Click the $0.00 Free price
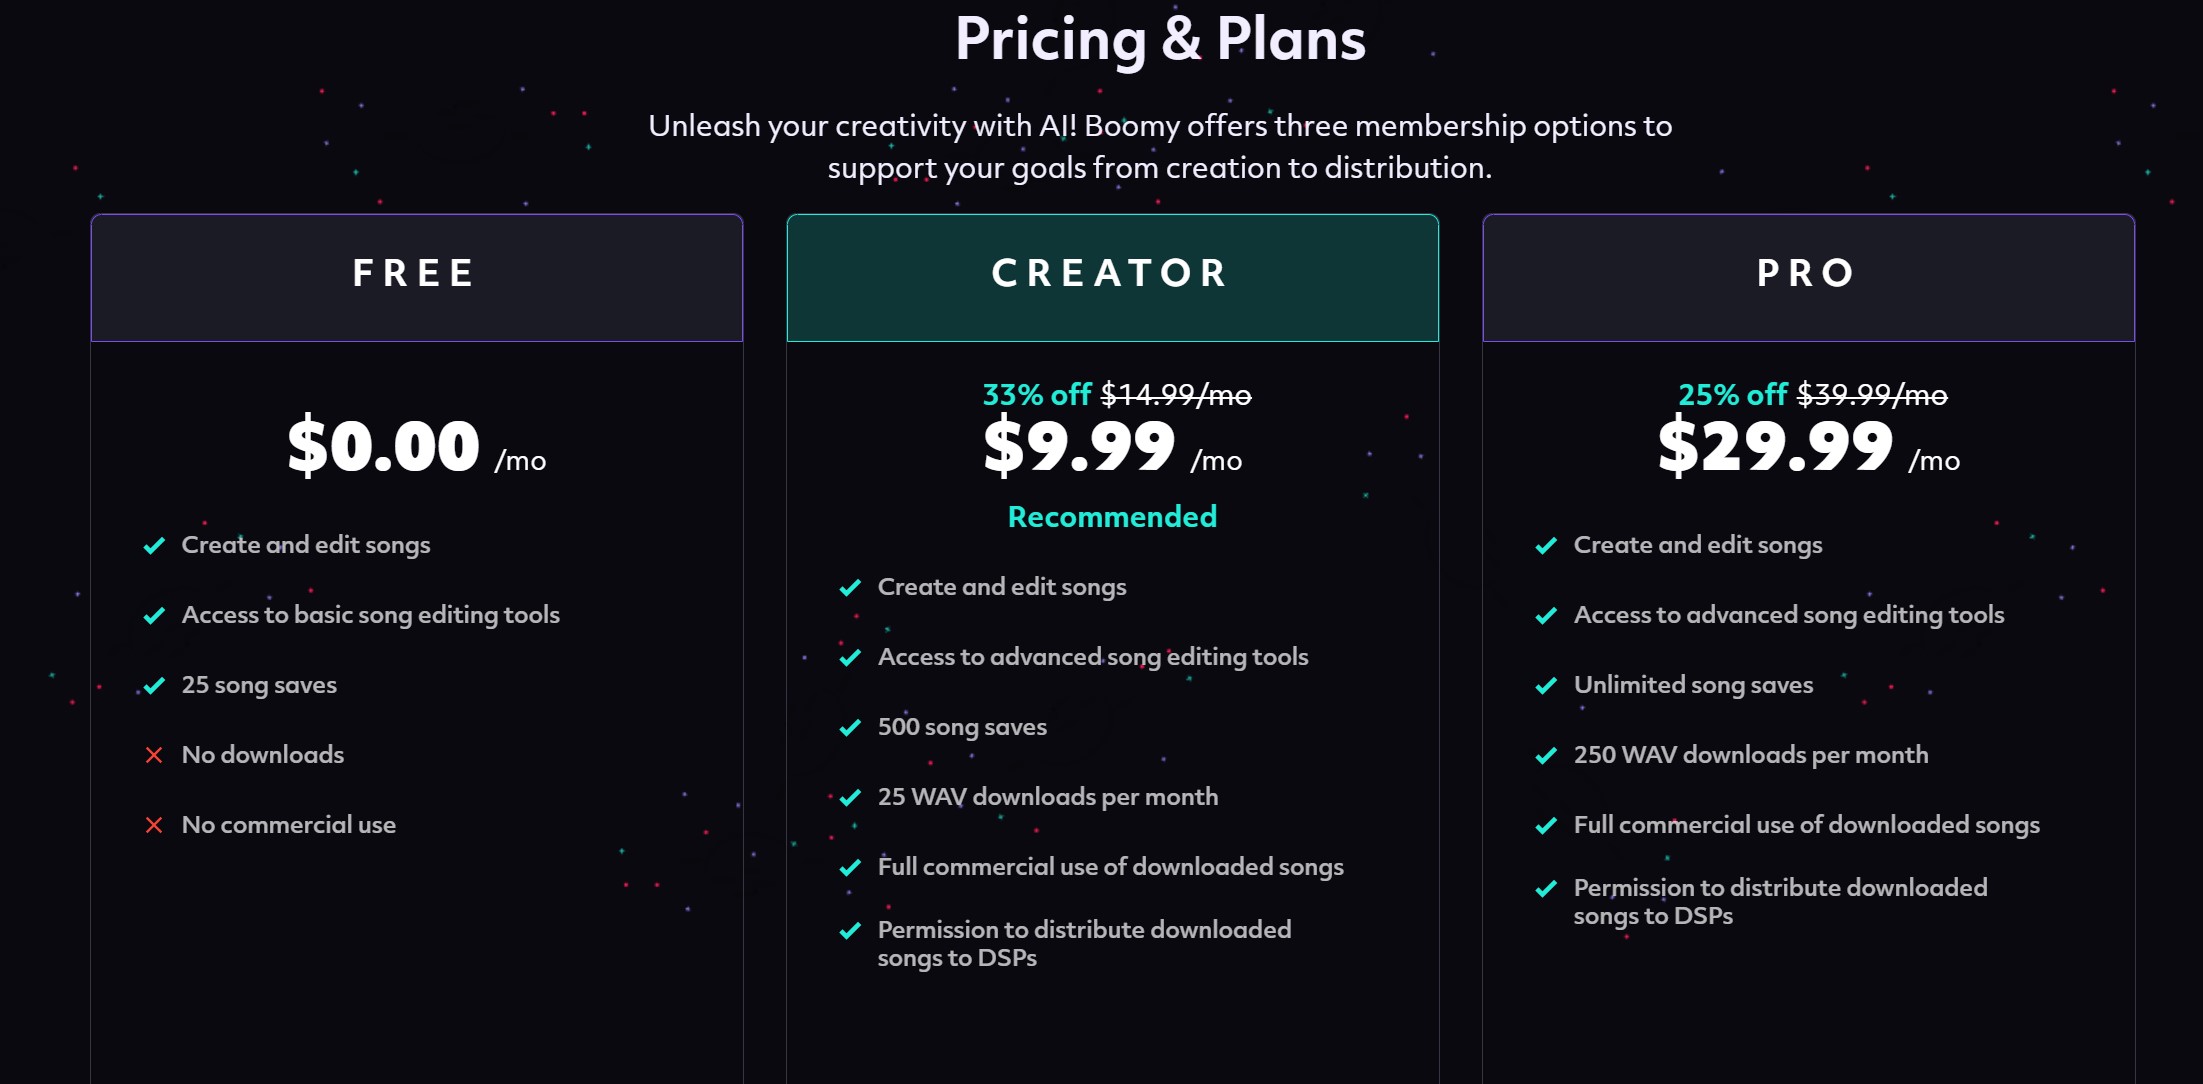Screen dimensions: 2203x1084 [384, 447]
